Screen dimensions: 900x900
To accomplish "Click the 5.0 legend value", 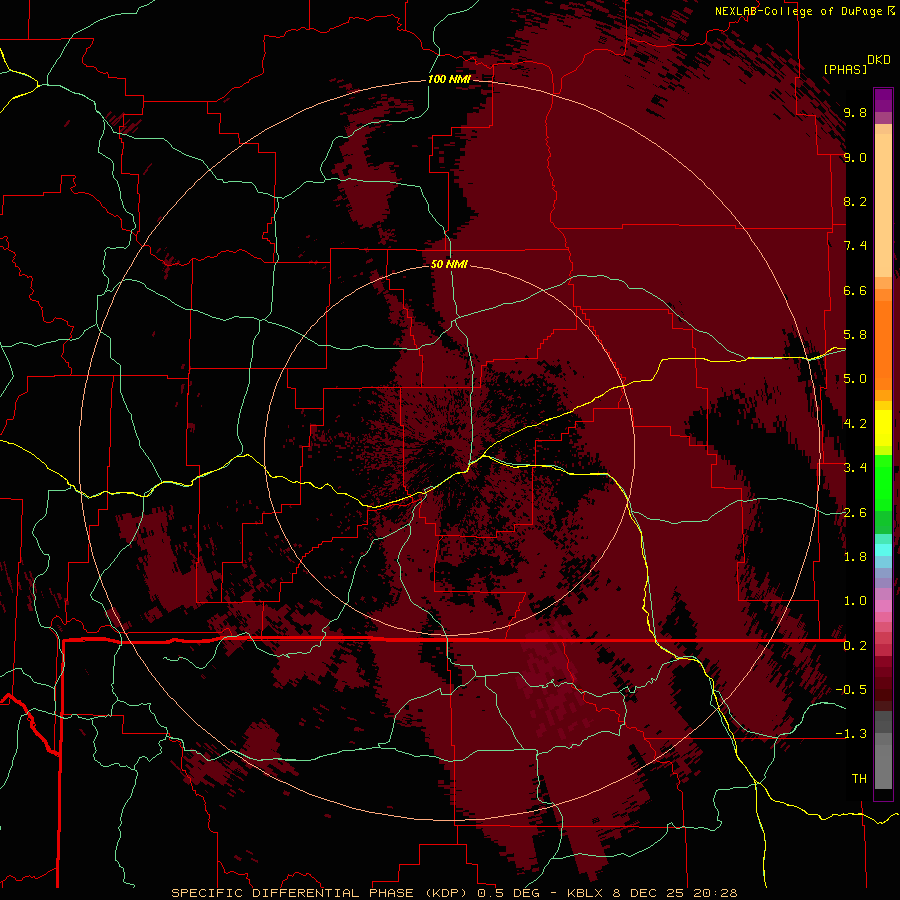I will pos(855,379).
